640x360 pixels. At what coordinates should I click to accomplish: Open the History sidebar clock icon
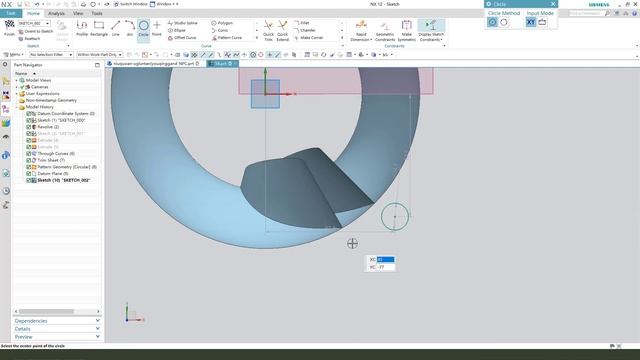[6, 191]
